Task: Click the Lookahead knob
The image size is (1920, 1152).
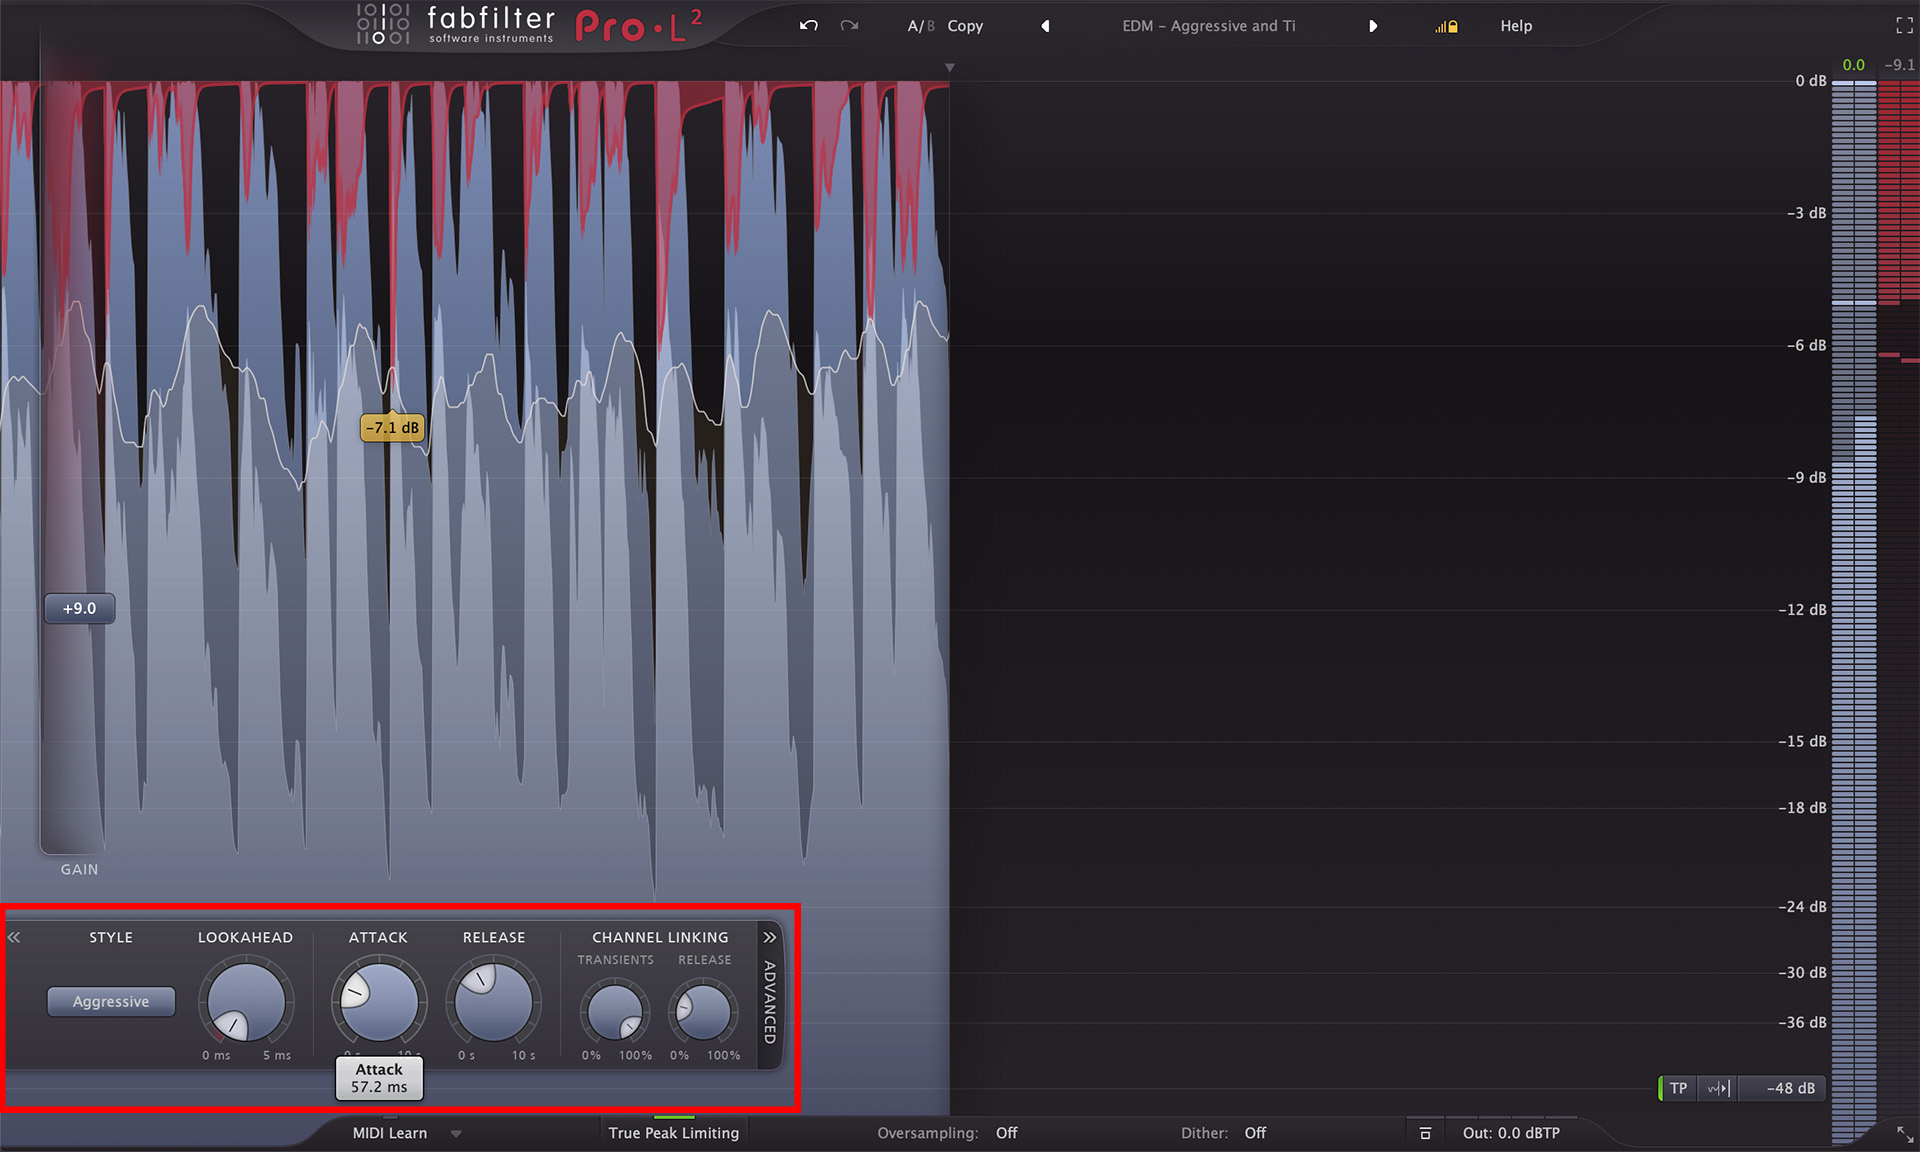Action: 246,1001
